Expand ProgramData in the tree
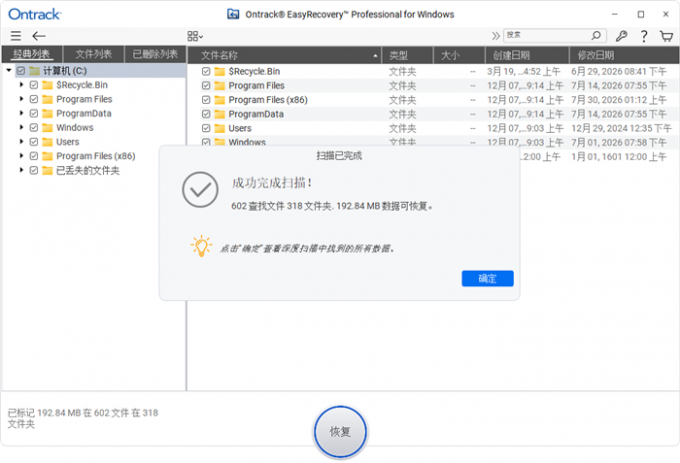Image resolution: width=680 pixels, height=463 pixels. tap(21, 113)
